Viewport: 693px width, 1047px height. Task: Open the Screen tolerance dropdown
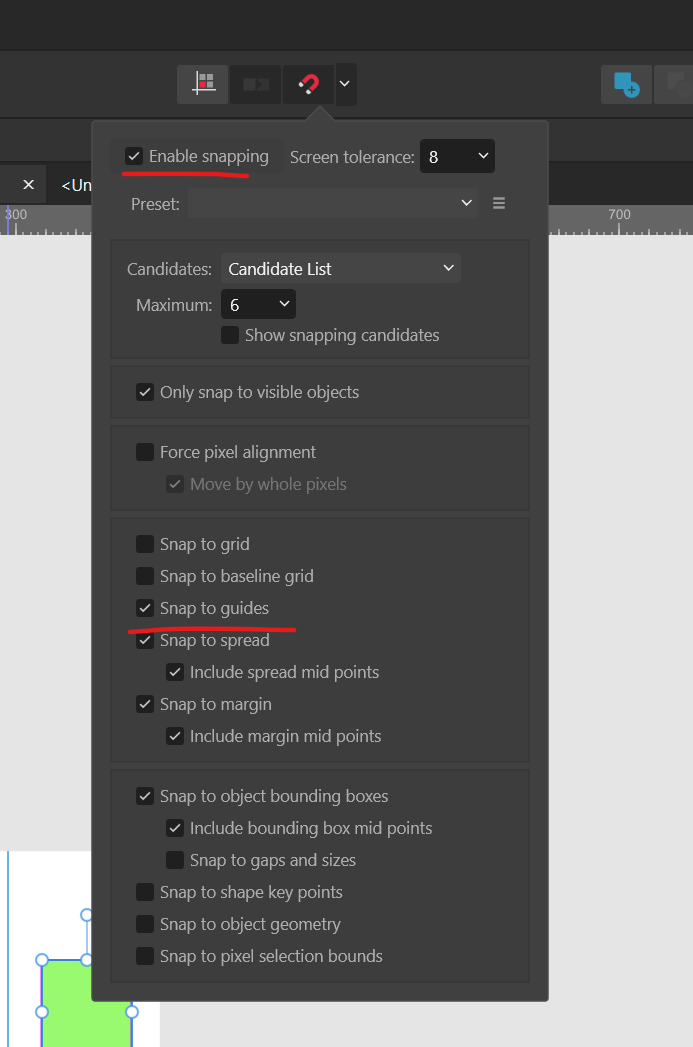456,156
